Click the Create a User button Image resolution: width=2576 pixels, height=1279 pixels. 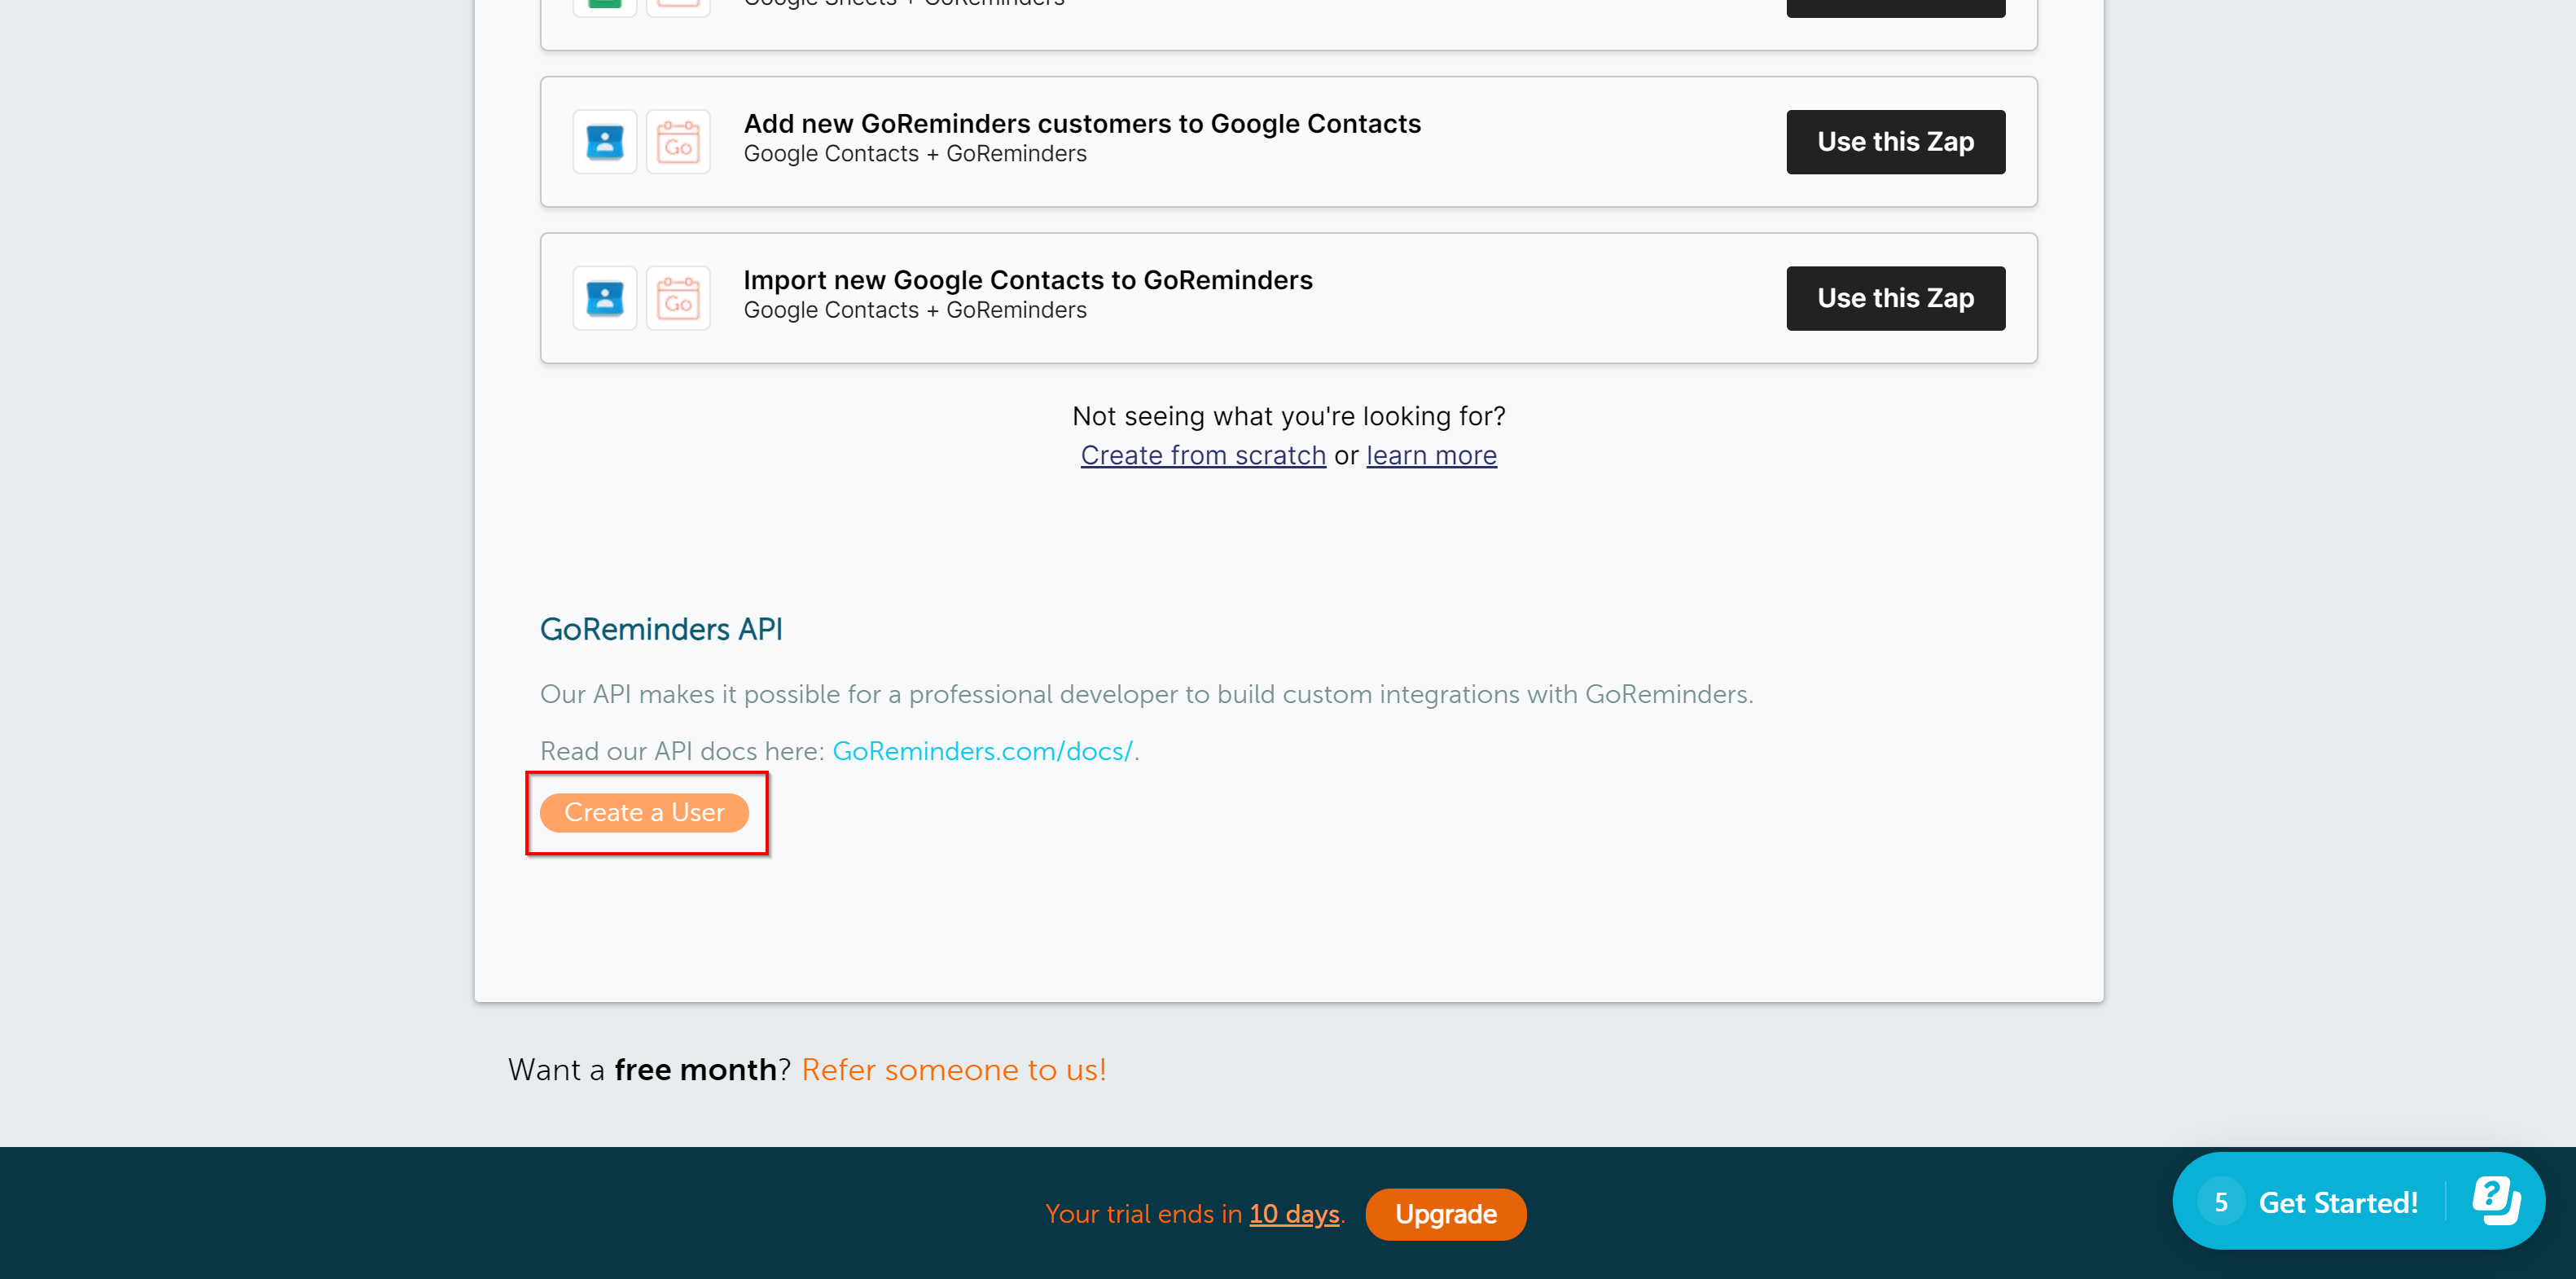(x=644, y=812)
